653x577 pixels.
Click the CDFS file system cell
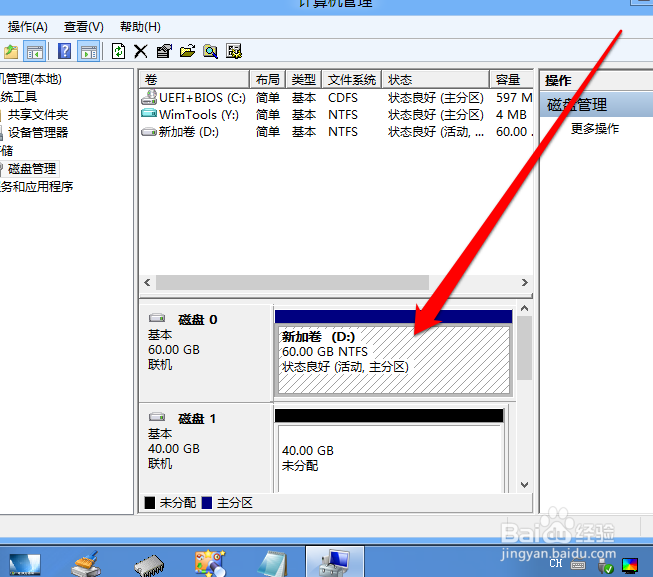343,98
